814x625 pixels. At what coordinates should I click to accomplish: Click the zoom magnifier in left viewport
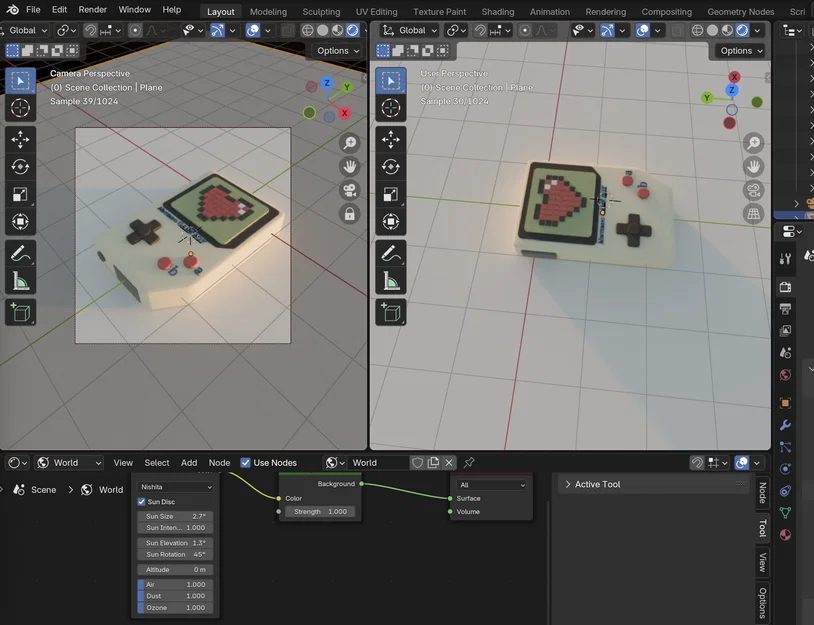(x=350, y=143)
